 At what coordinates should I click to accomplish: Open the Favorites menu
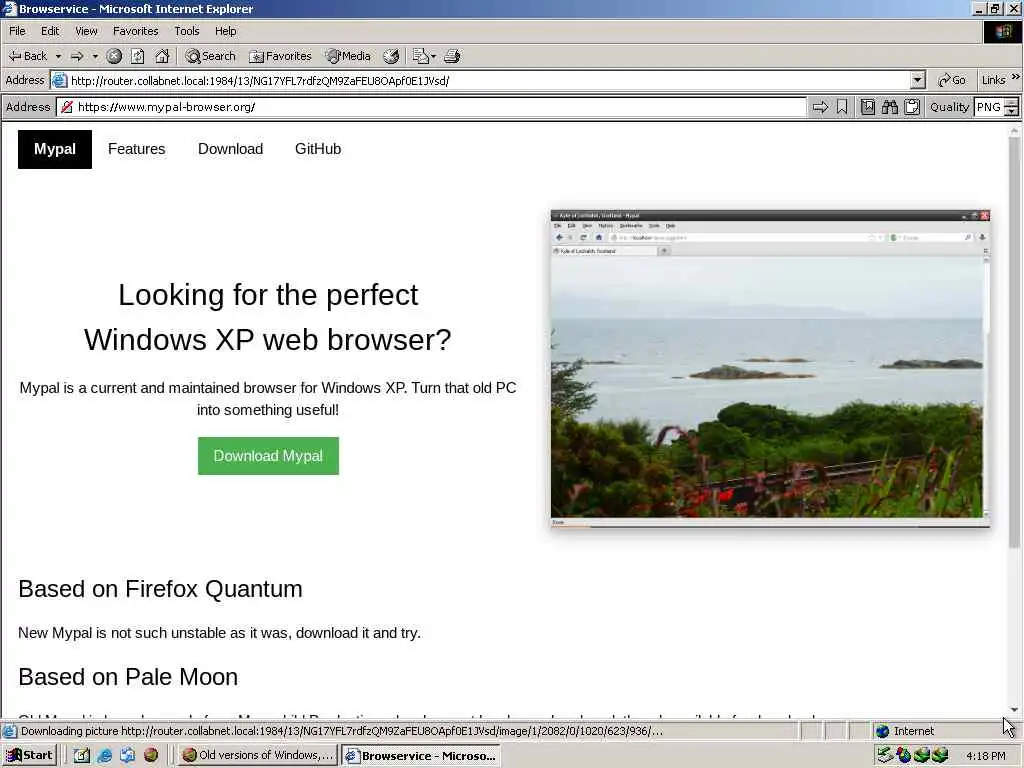(135, 31)
